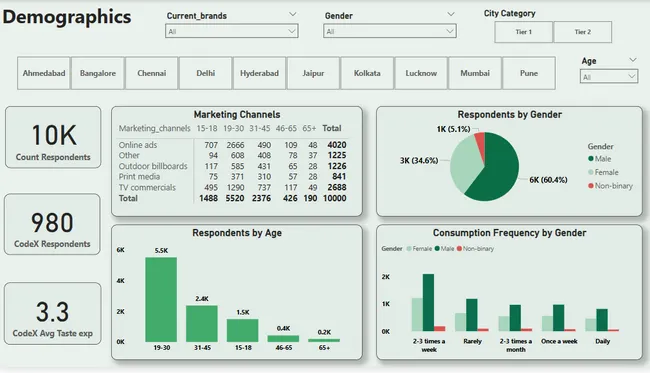Click the 2688 TV commercials total cell
Viewport: 650px width, 373px height.
(337, 187)
